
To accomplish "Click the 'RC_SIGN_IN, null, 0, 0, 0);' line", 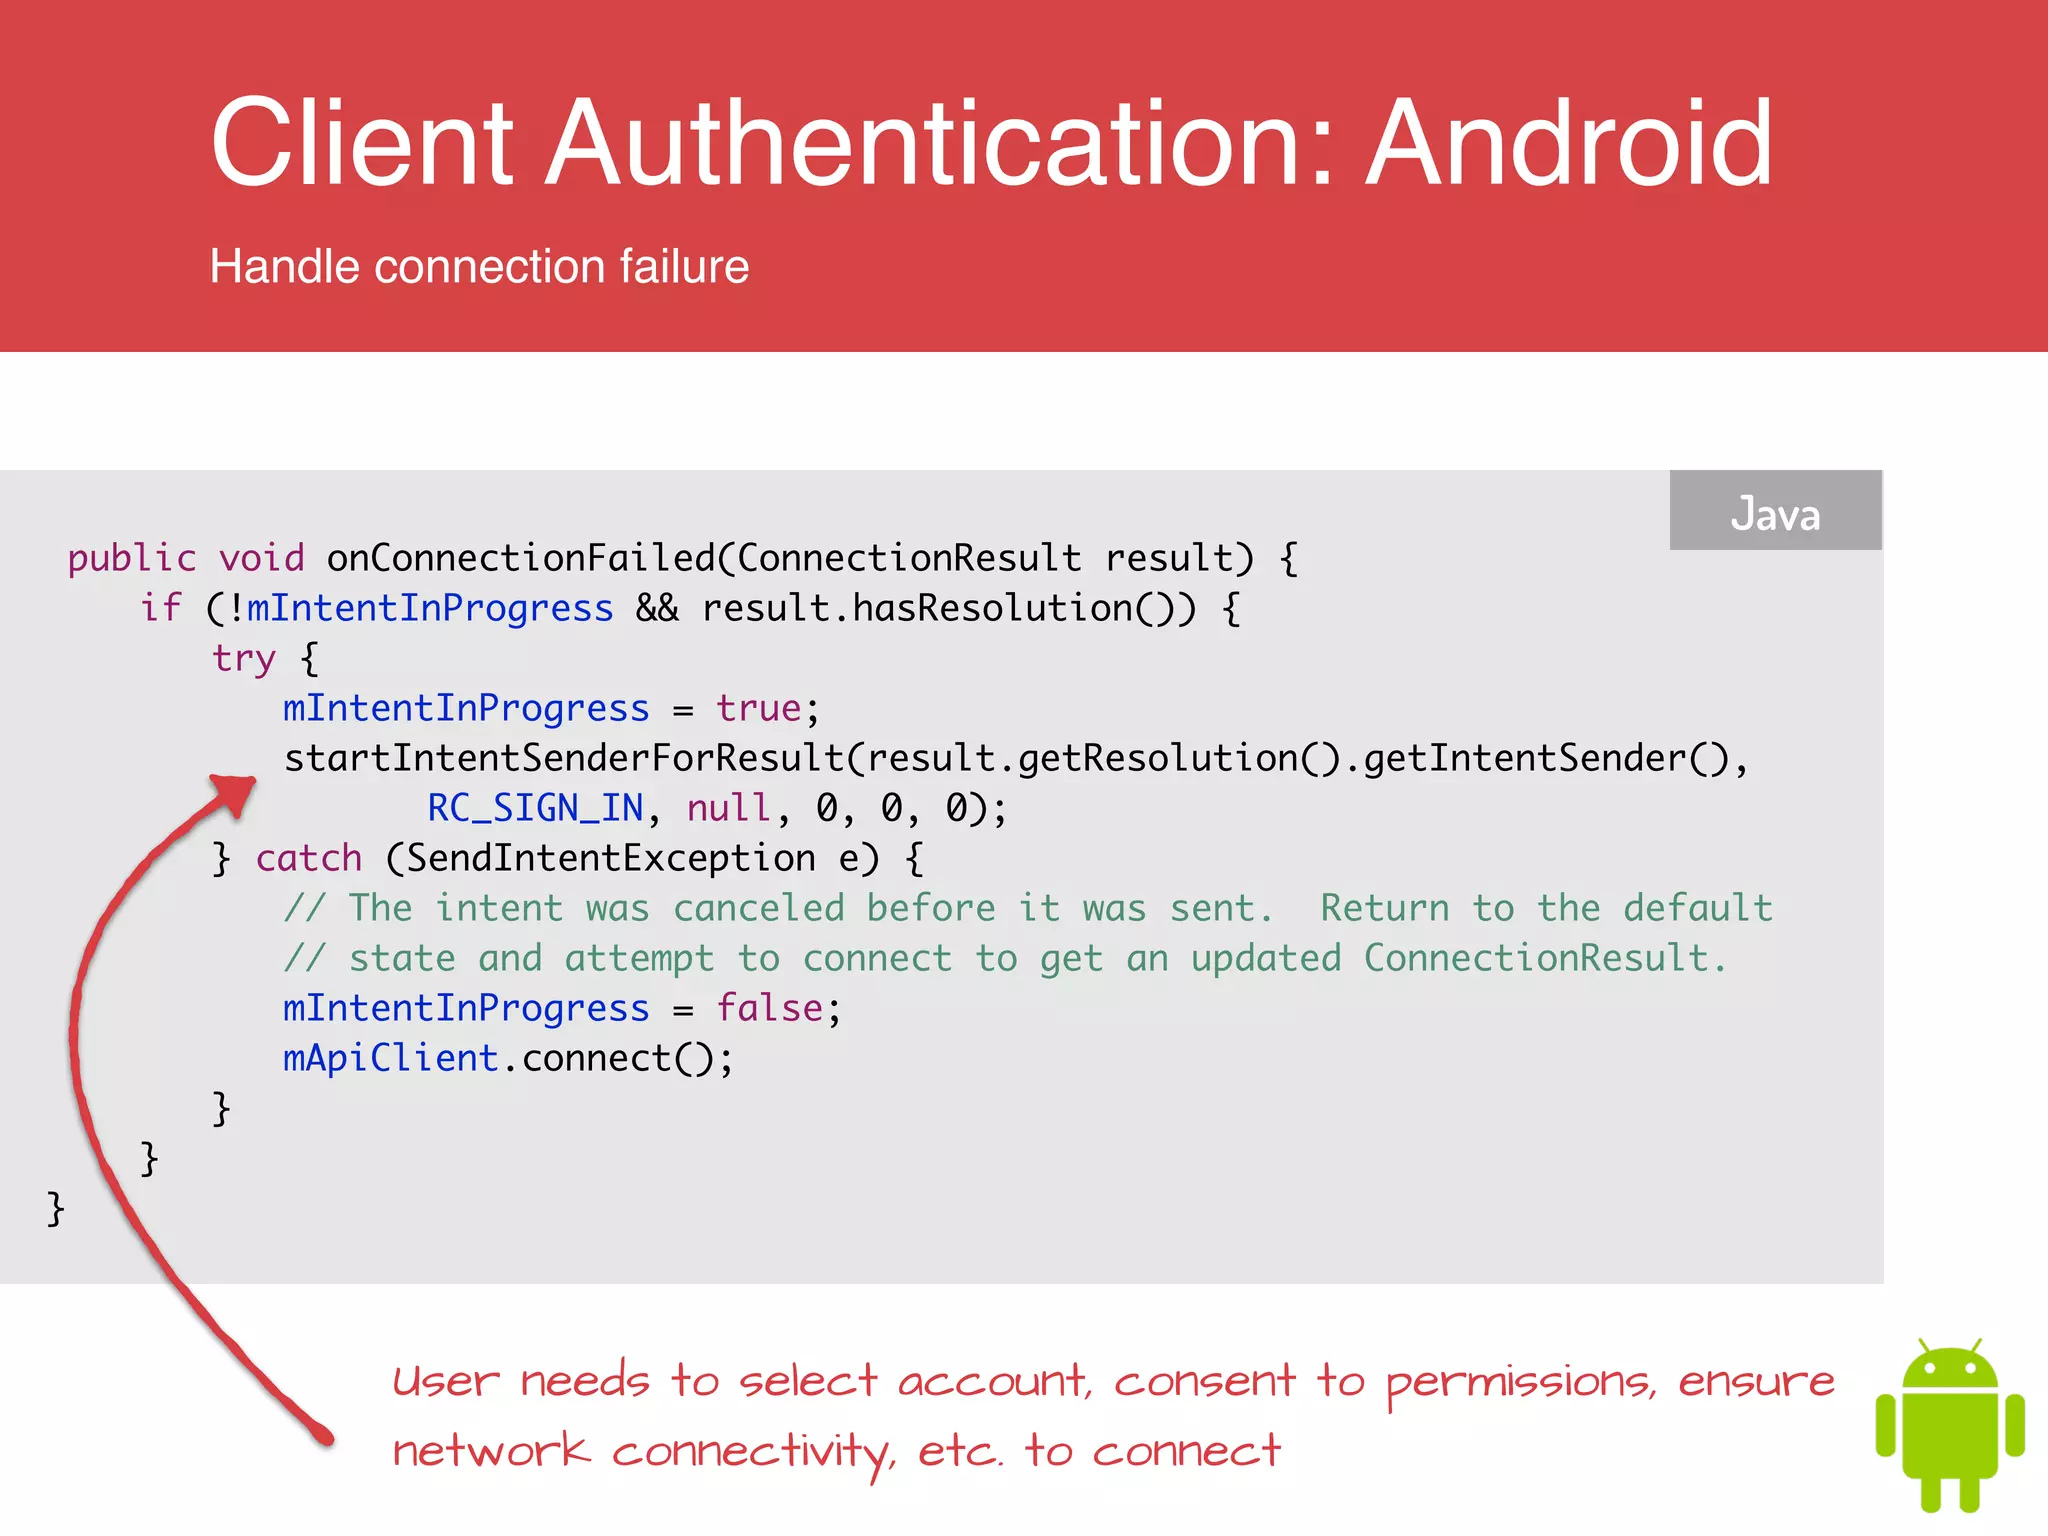I will pyautogui.click(x=717, y=808).
